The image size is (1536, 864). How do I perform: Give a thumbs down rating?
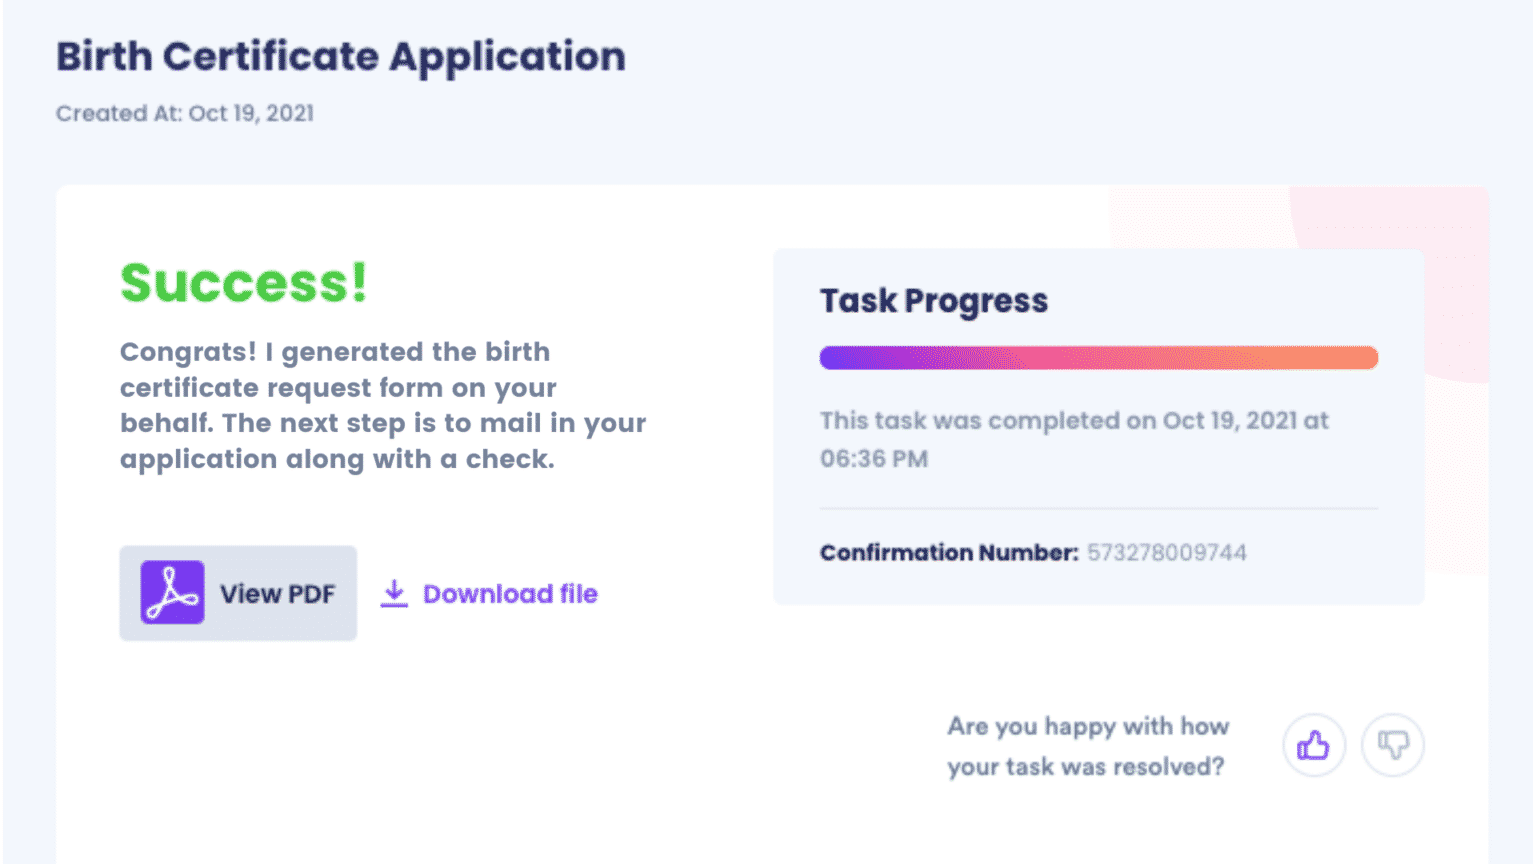click(1393, 745)
